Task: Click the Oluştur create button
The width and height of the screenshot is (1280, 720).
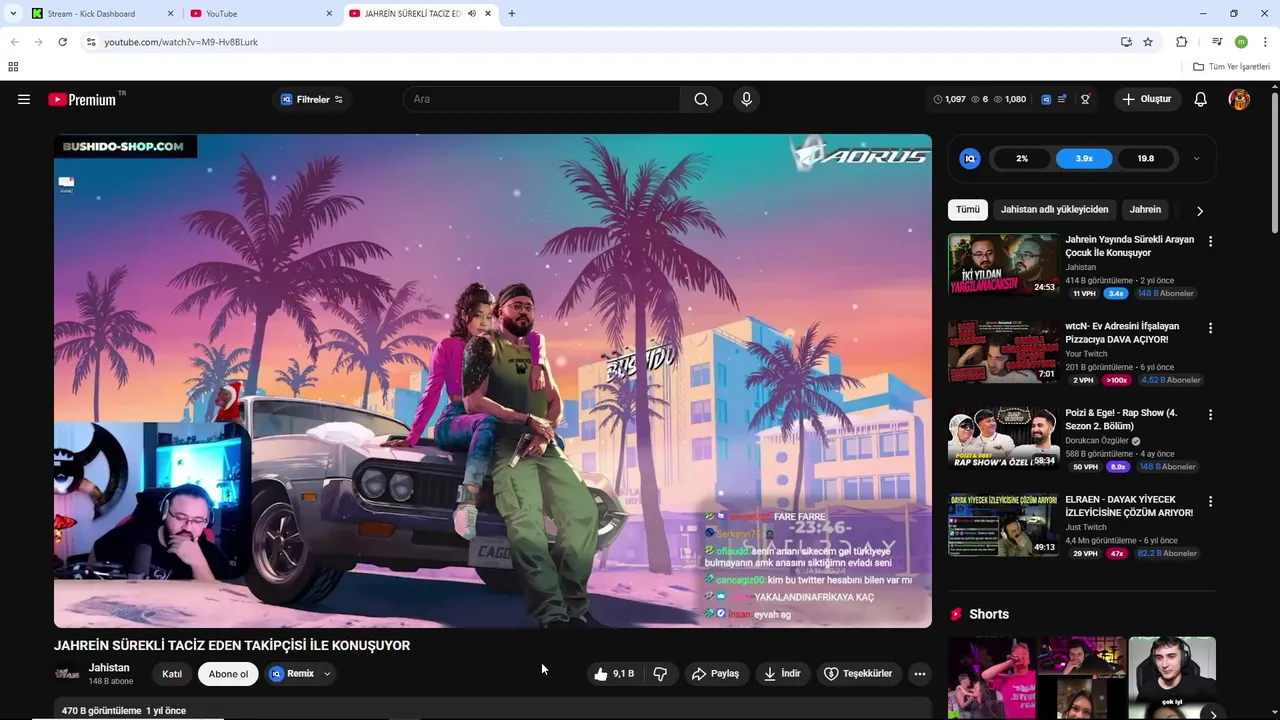Action: [x=1147, y=99]
